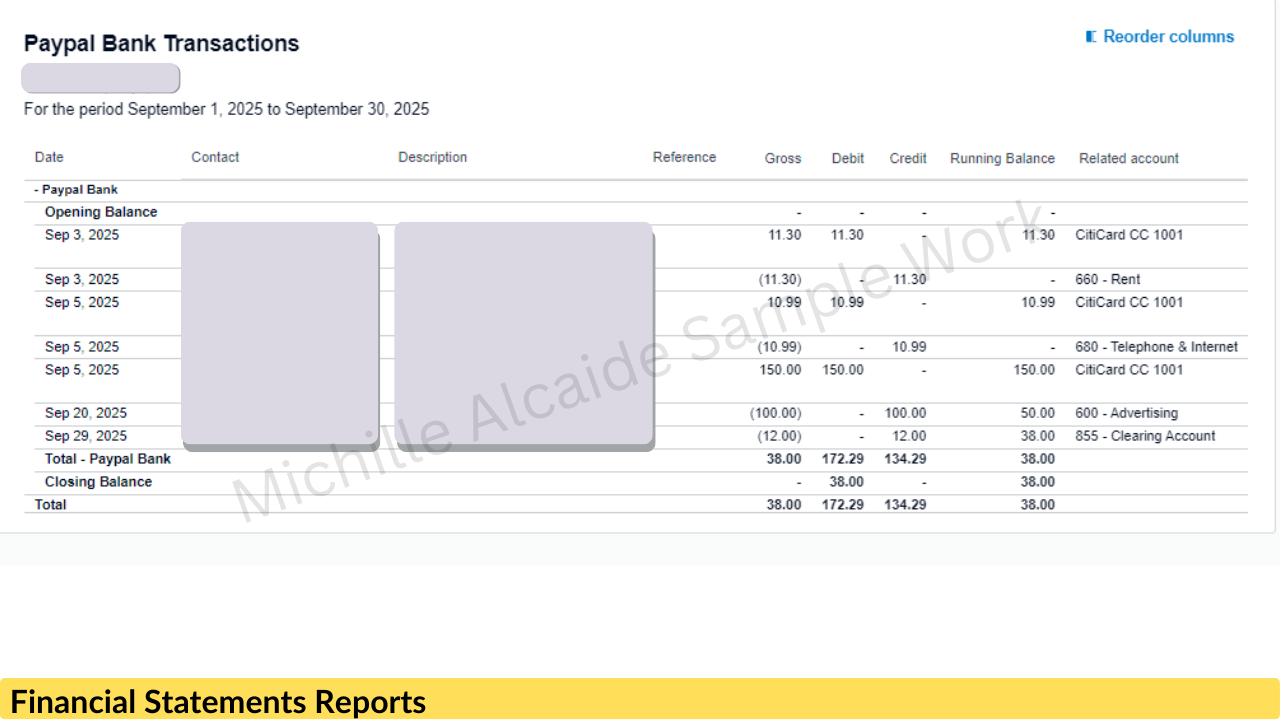The width and height of the screenshot is (1280, 720).
Task: Select the 'Paypal Bank Transactions' report title
Action: click(x=161, y=44)
